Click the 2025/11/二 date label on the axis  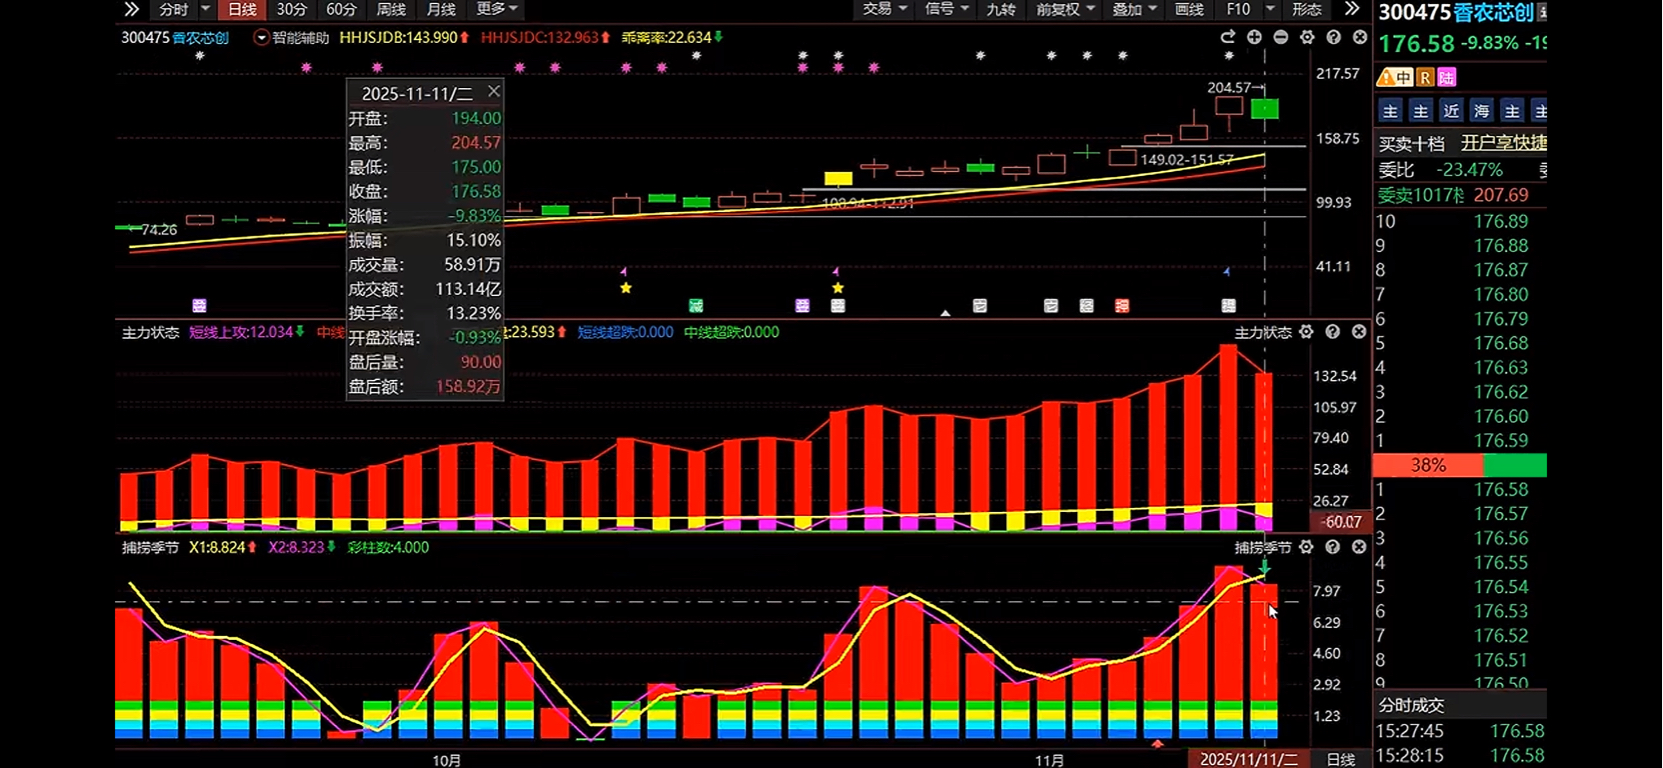tap(1248, 760)
